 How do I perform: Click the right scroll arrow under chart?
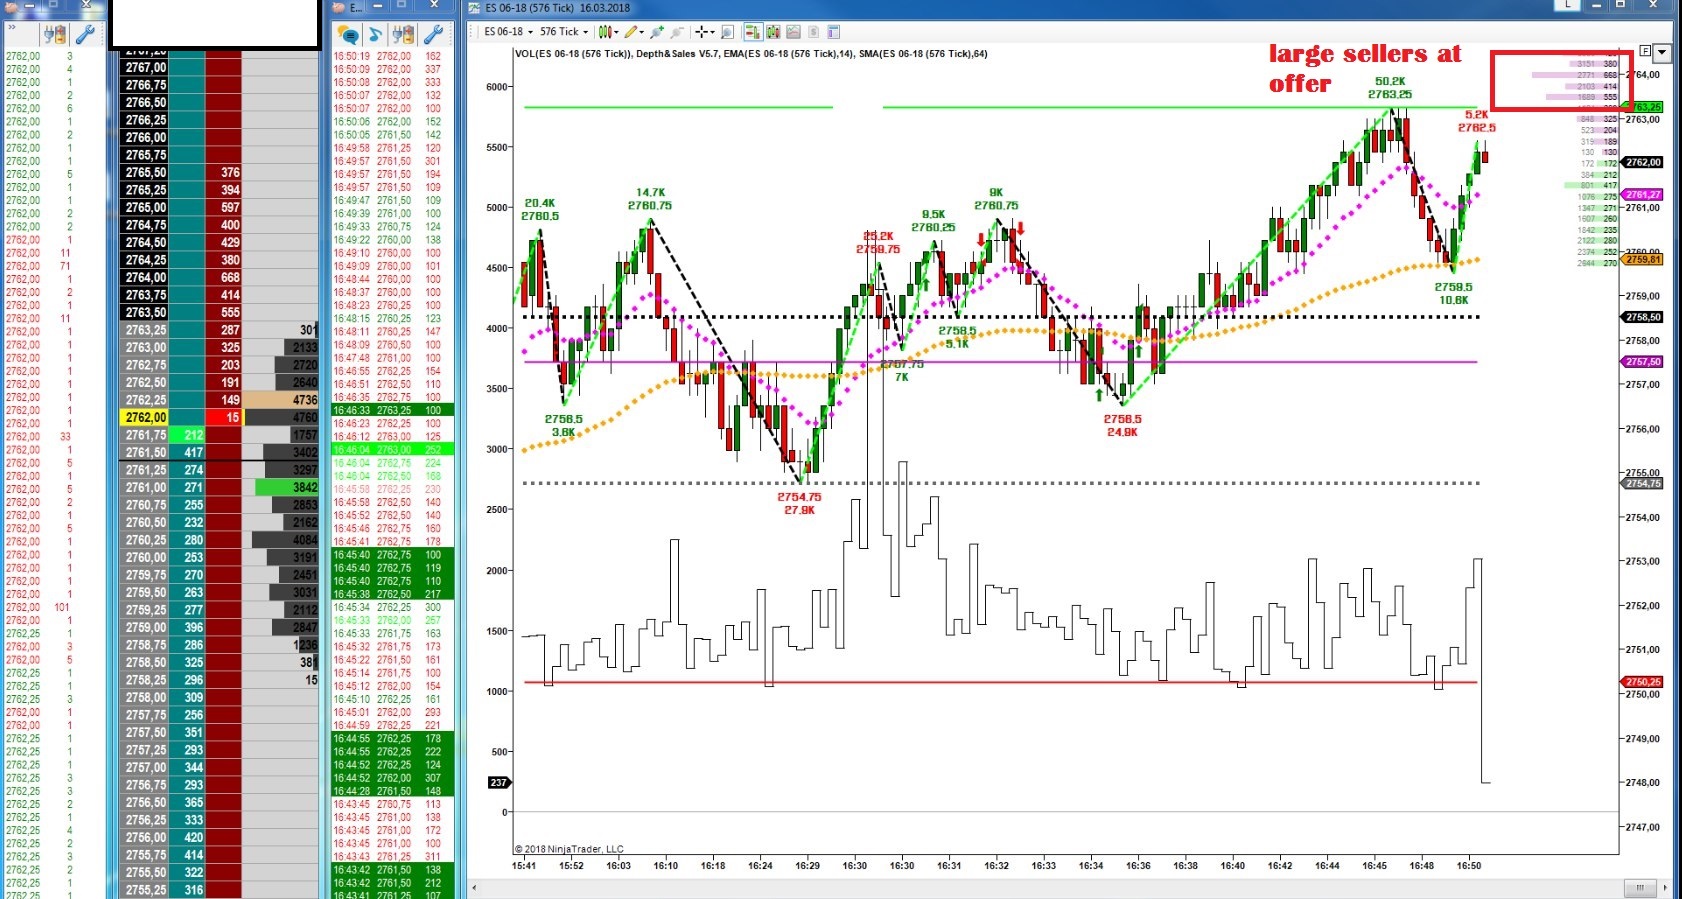(x=1665, y=887)
